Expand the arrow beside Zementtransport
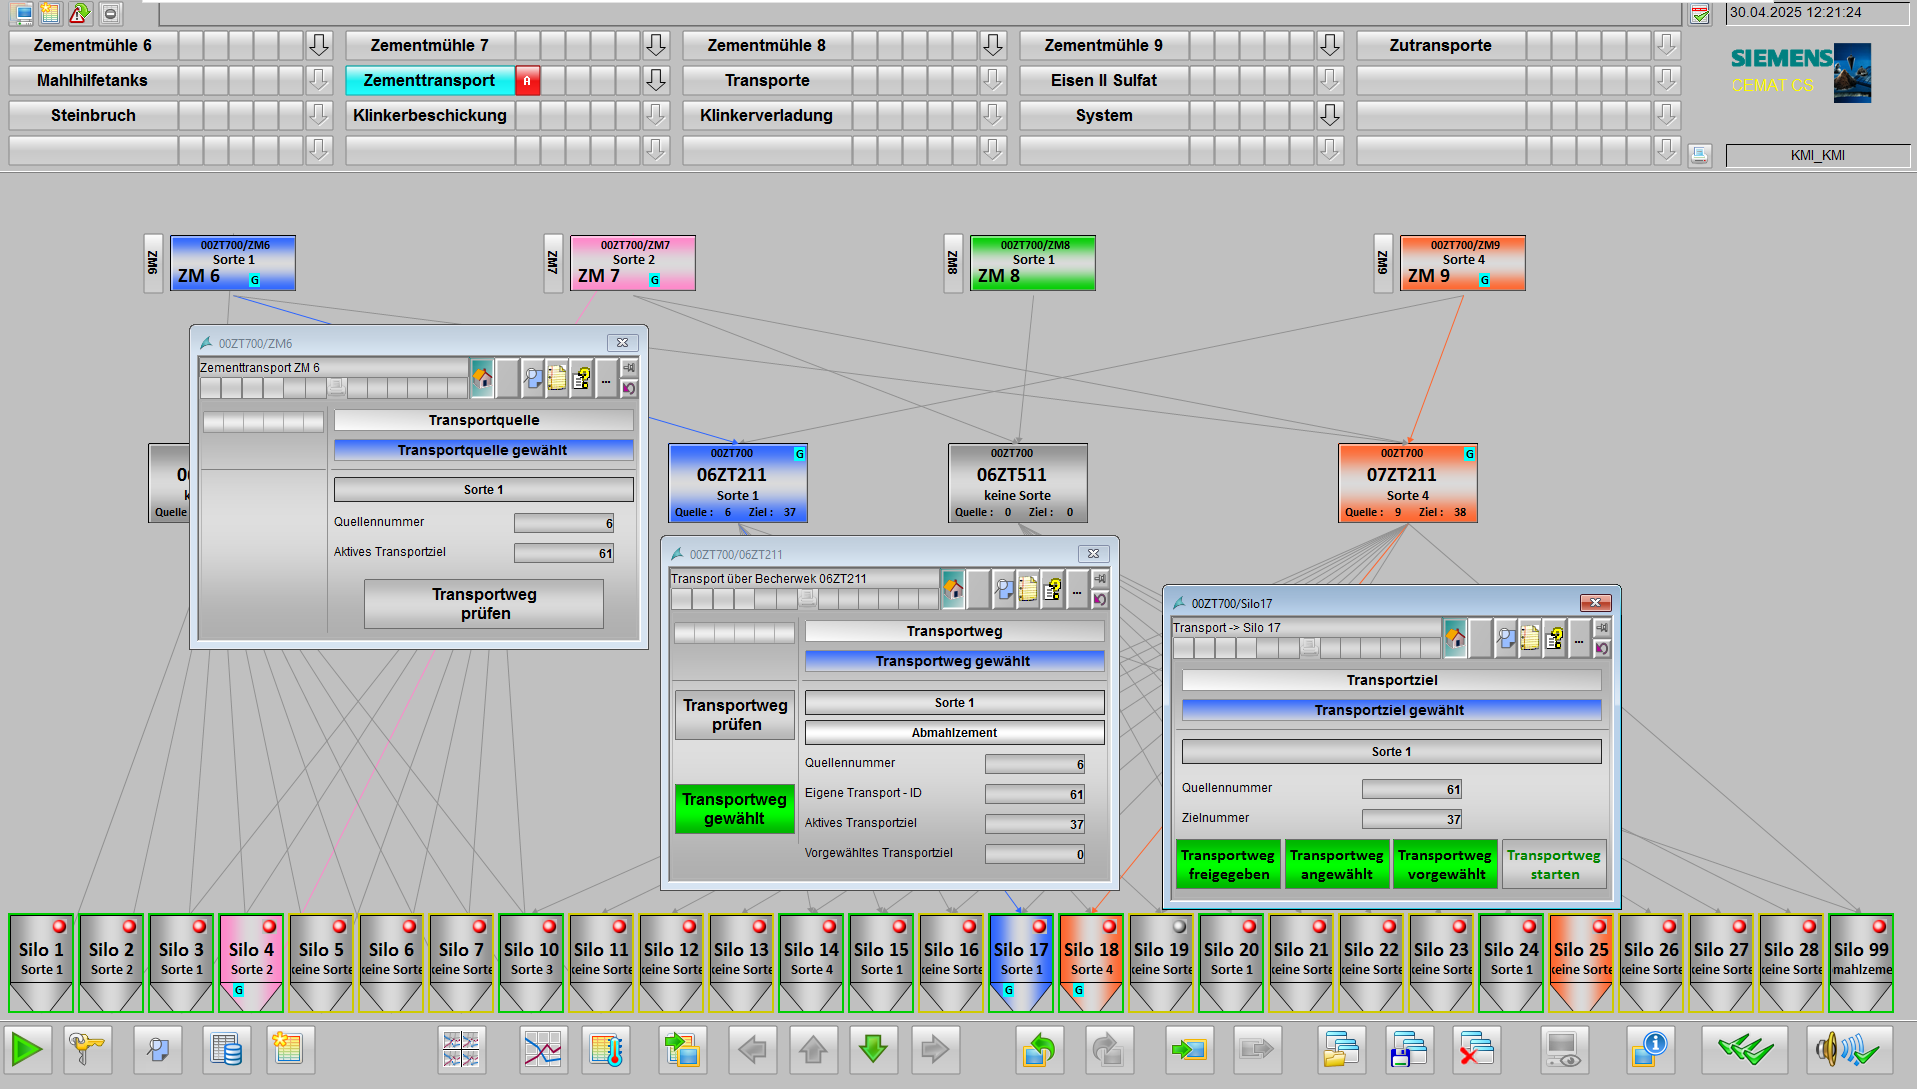Viewport: 1917px width, 1089px height. pos(656,80)
